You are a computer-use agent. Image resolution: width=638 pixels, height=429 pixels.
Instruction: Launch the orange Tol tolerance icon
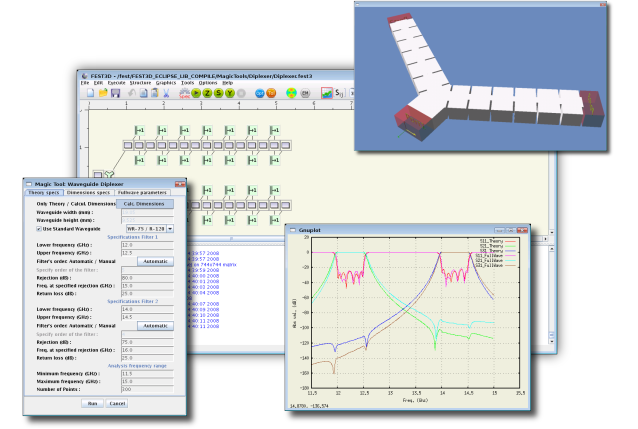coord(271,93)
